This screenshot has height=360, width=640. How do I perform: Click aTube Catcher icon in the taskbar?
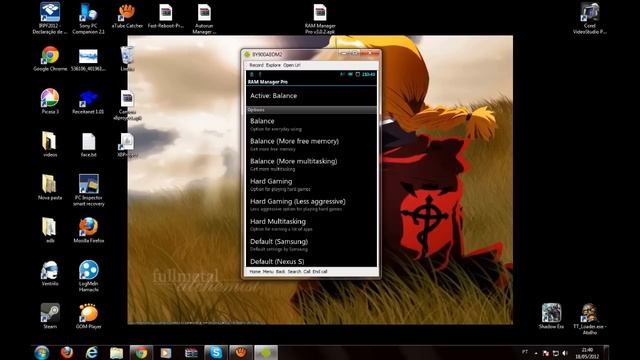pyautogui.click(x=241, y=353)
